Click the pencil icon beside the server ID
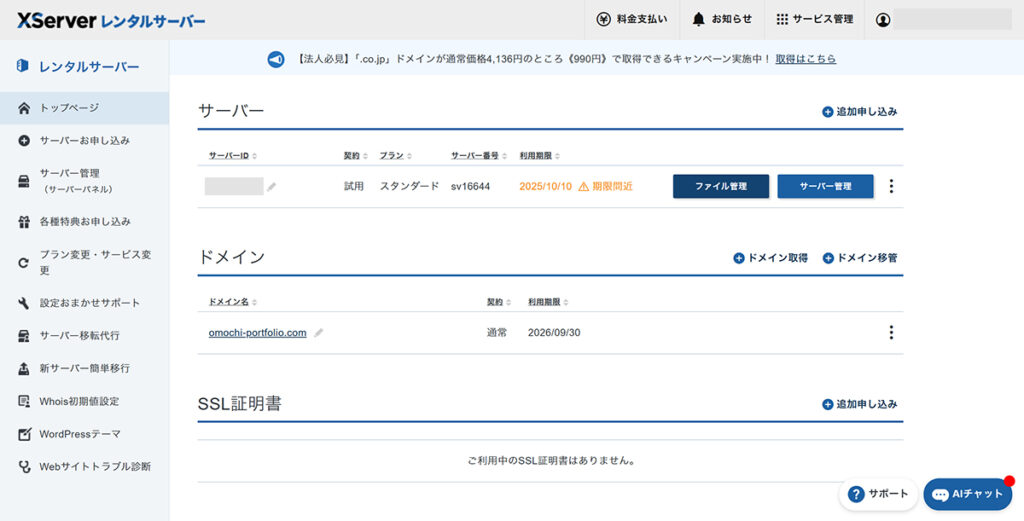The height and width of the screenshot is (521, 1024). click(272, 187)
